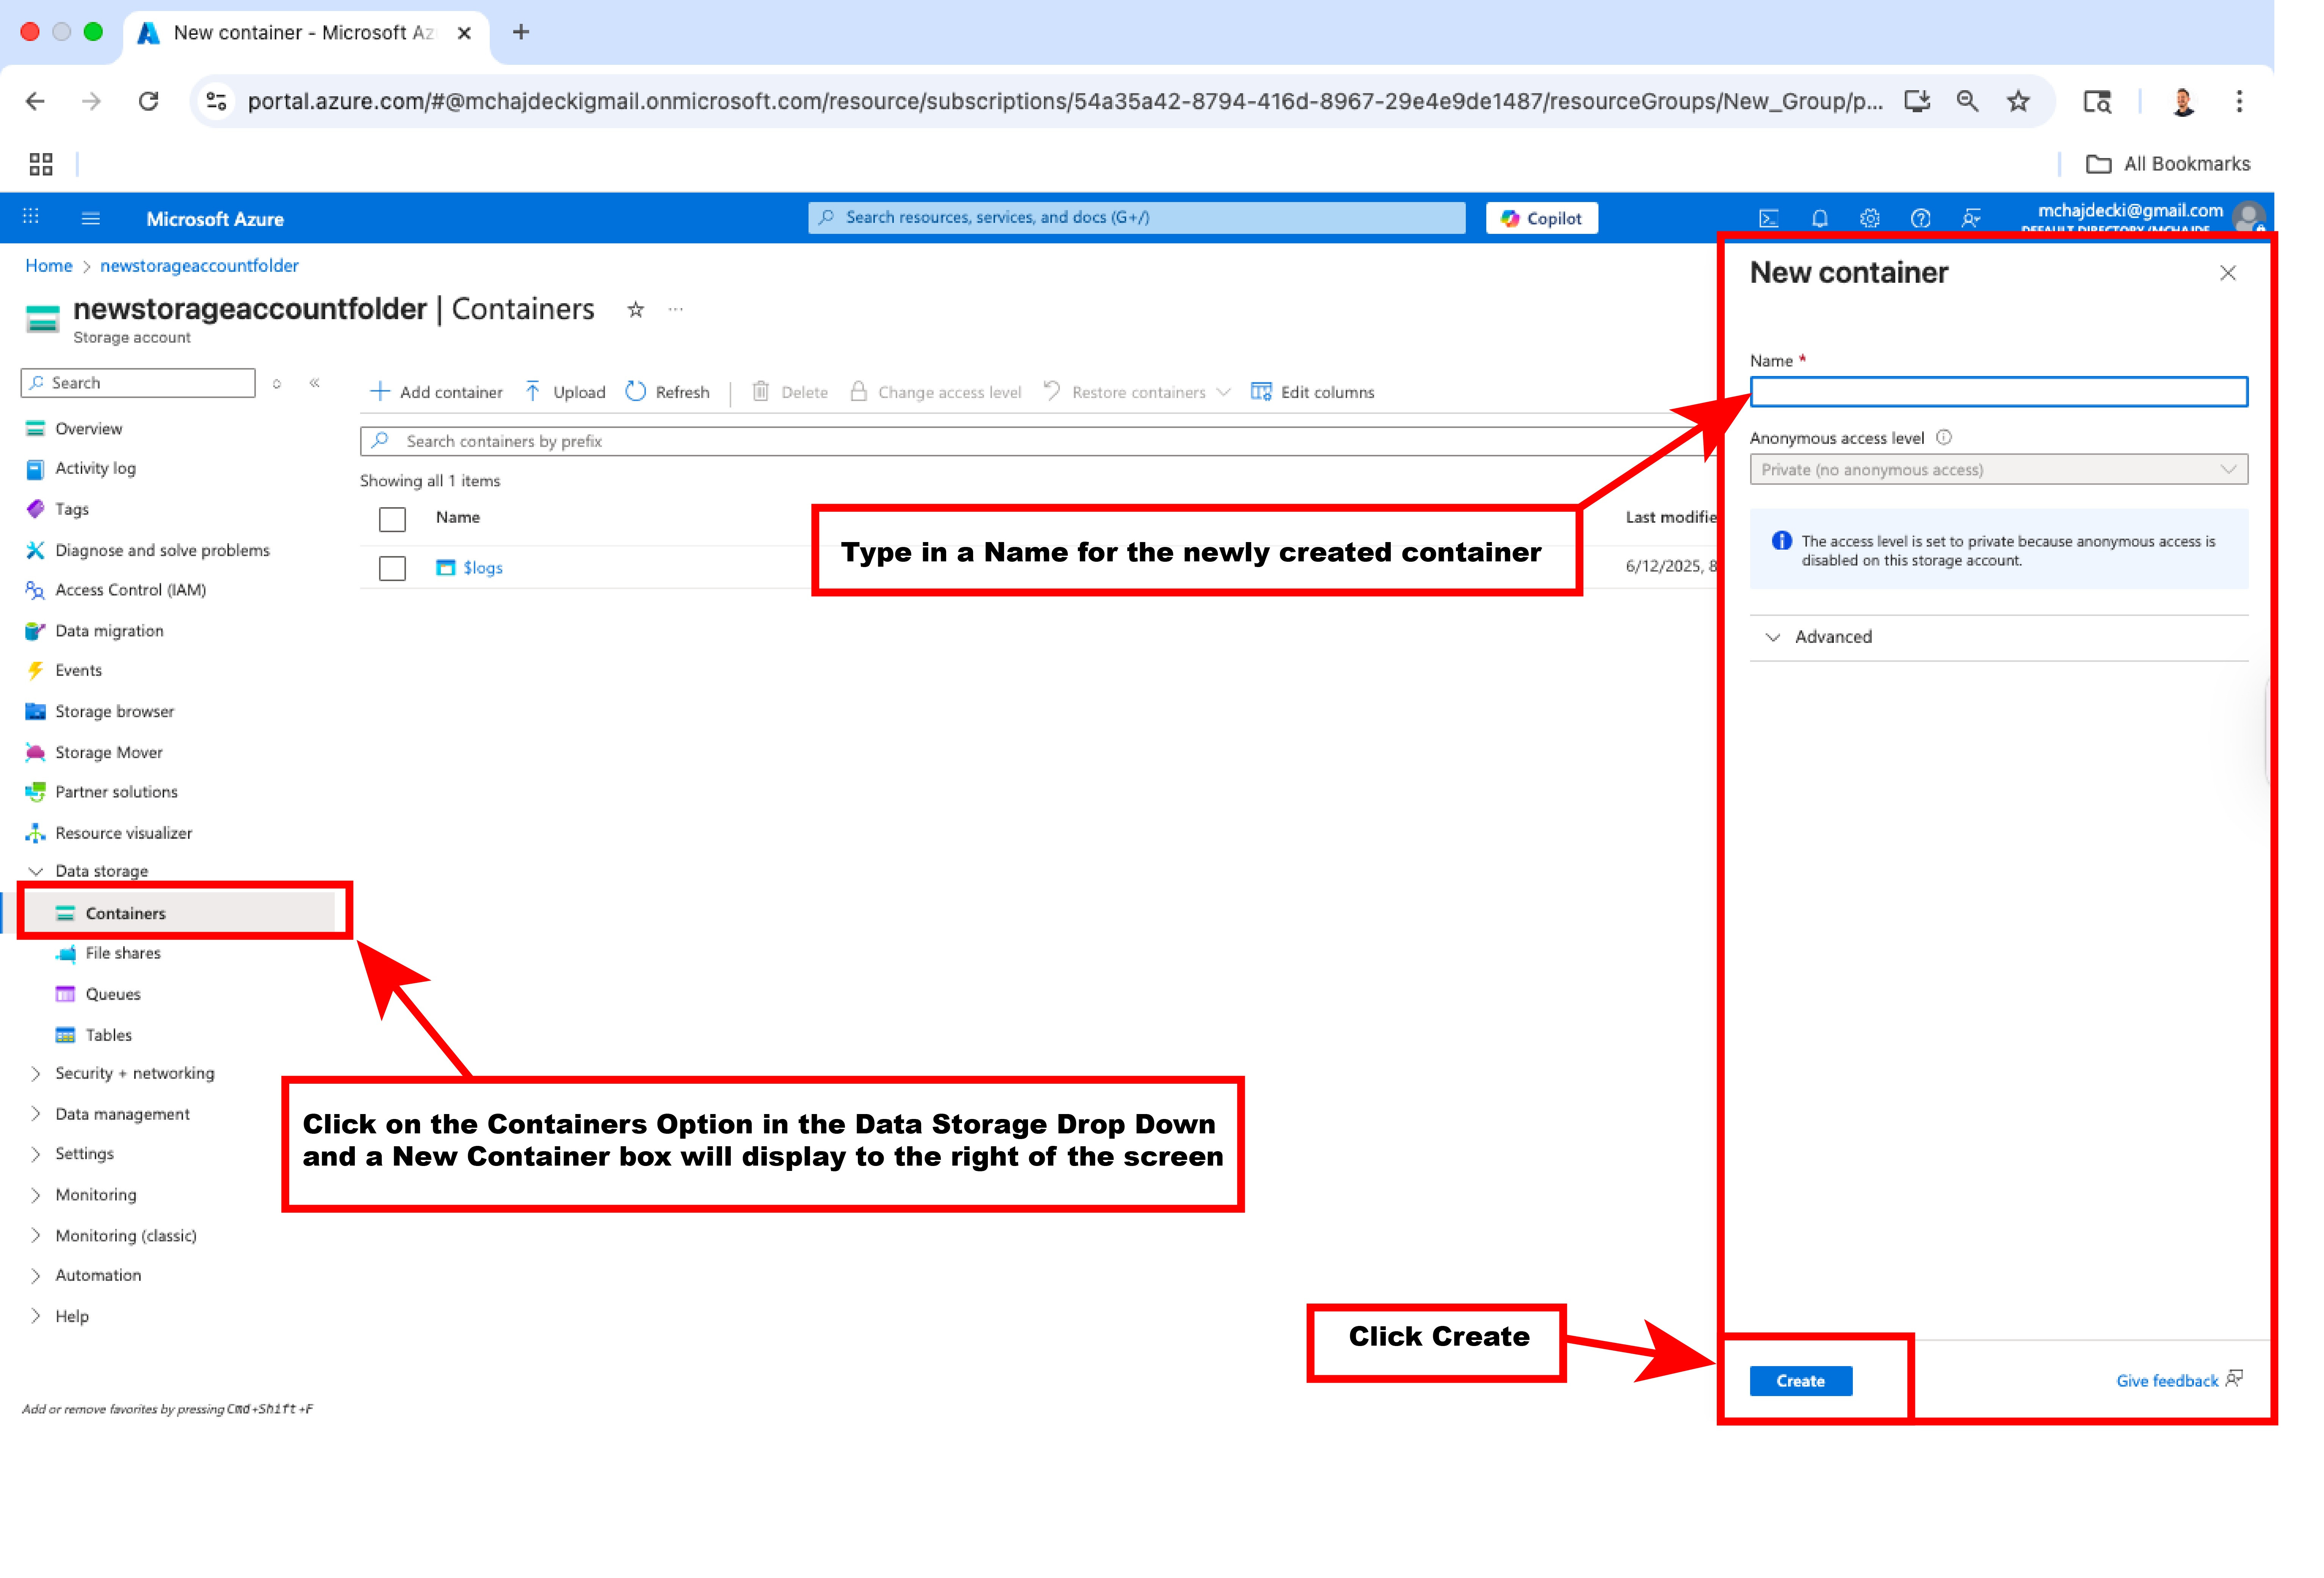Bookmark this page with the star
Image resolution: width=2324 pixels, height=1578 pixels.
pos(2018,101)
